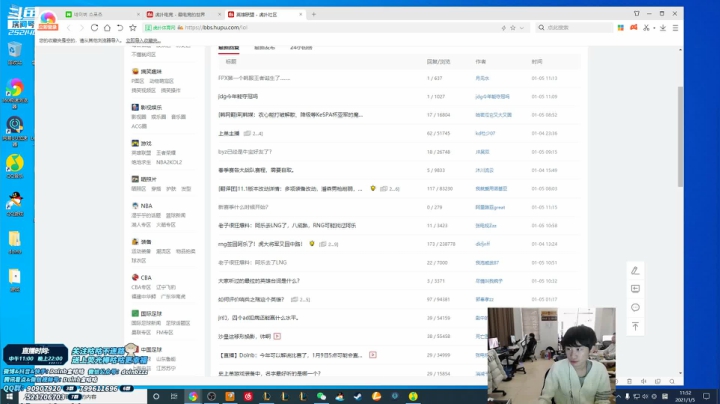Click the browser forward arrow
This screenshot has height=404, width=720.
81,28
